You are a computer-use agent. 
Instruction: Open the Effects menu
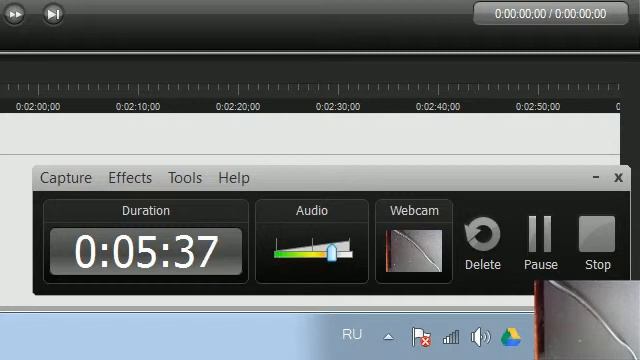pos(130,178)
